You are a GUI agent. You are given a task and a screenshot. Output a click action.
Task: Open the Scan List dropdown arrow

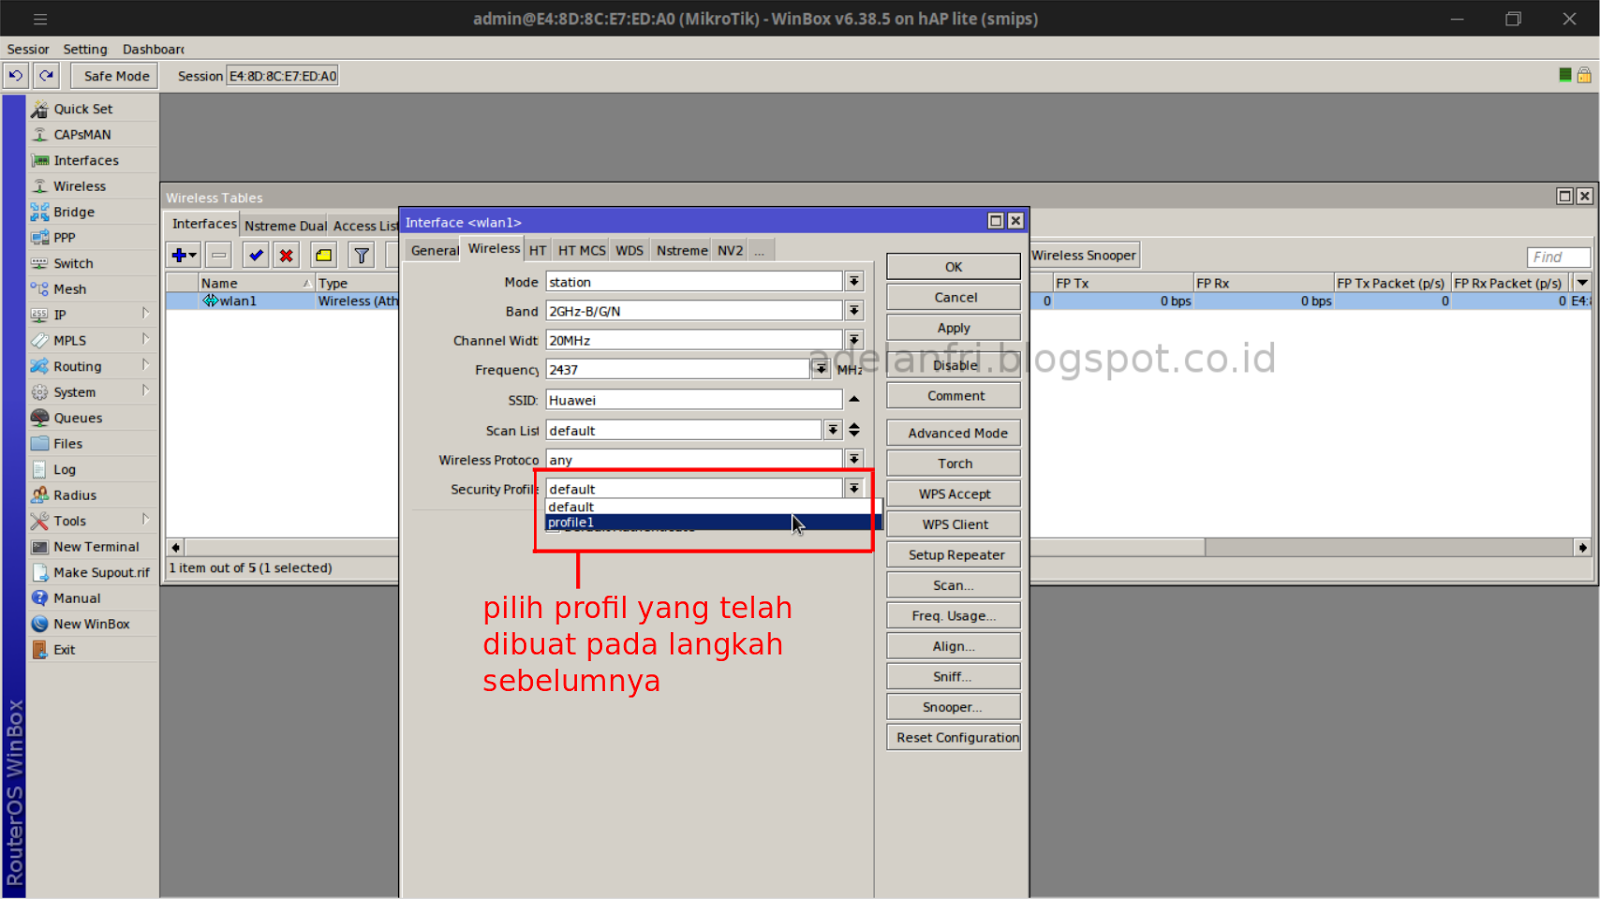pos(833,430)
